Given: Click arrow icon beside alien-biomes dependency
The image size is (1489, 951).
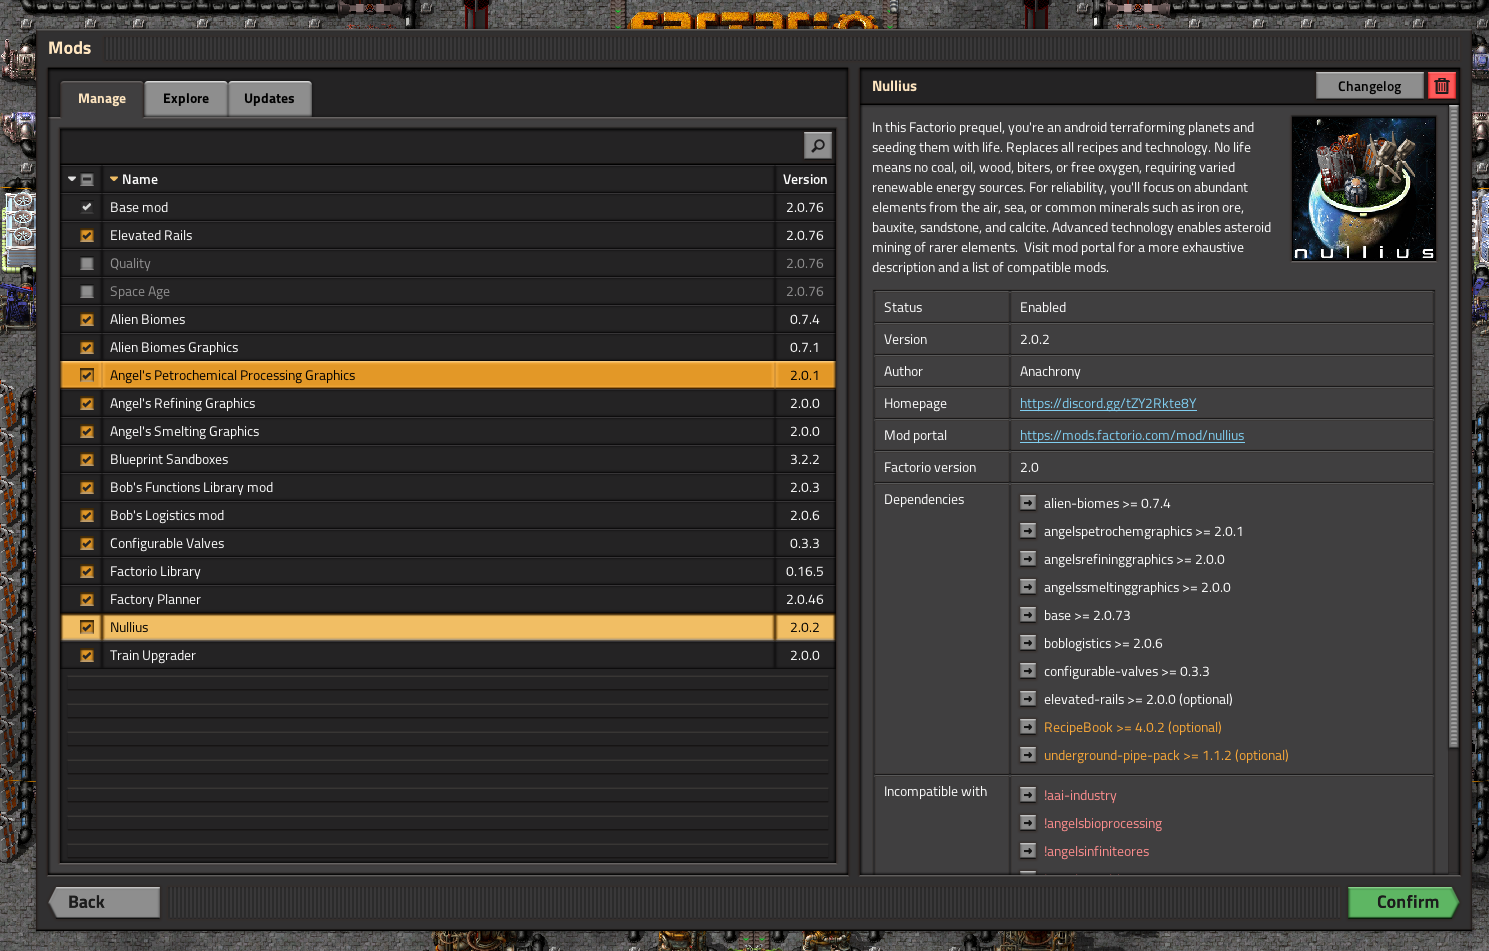Looking at the screenshot, I should pyautogui.click(x=1028, y=503).
